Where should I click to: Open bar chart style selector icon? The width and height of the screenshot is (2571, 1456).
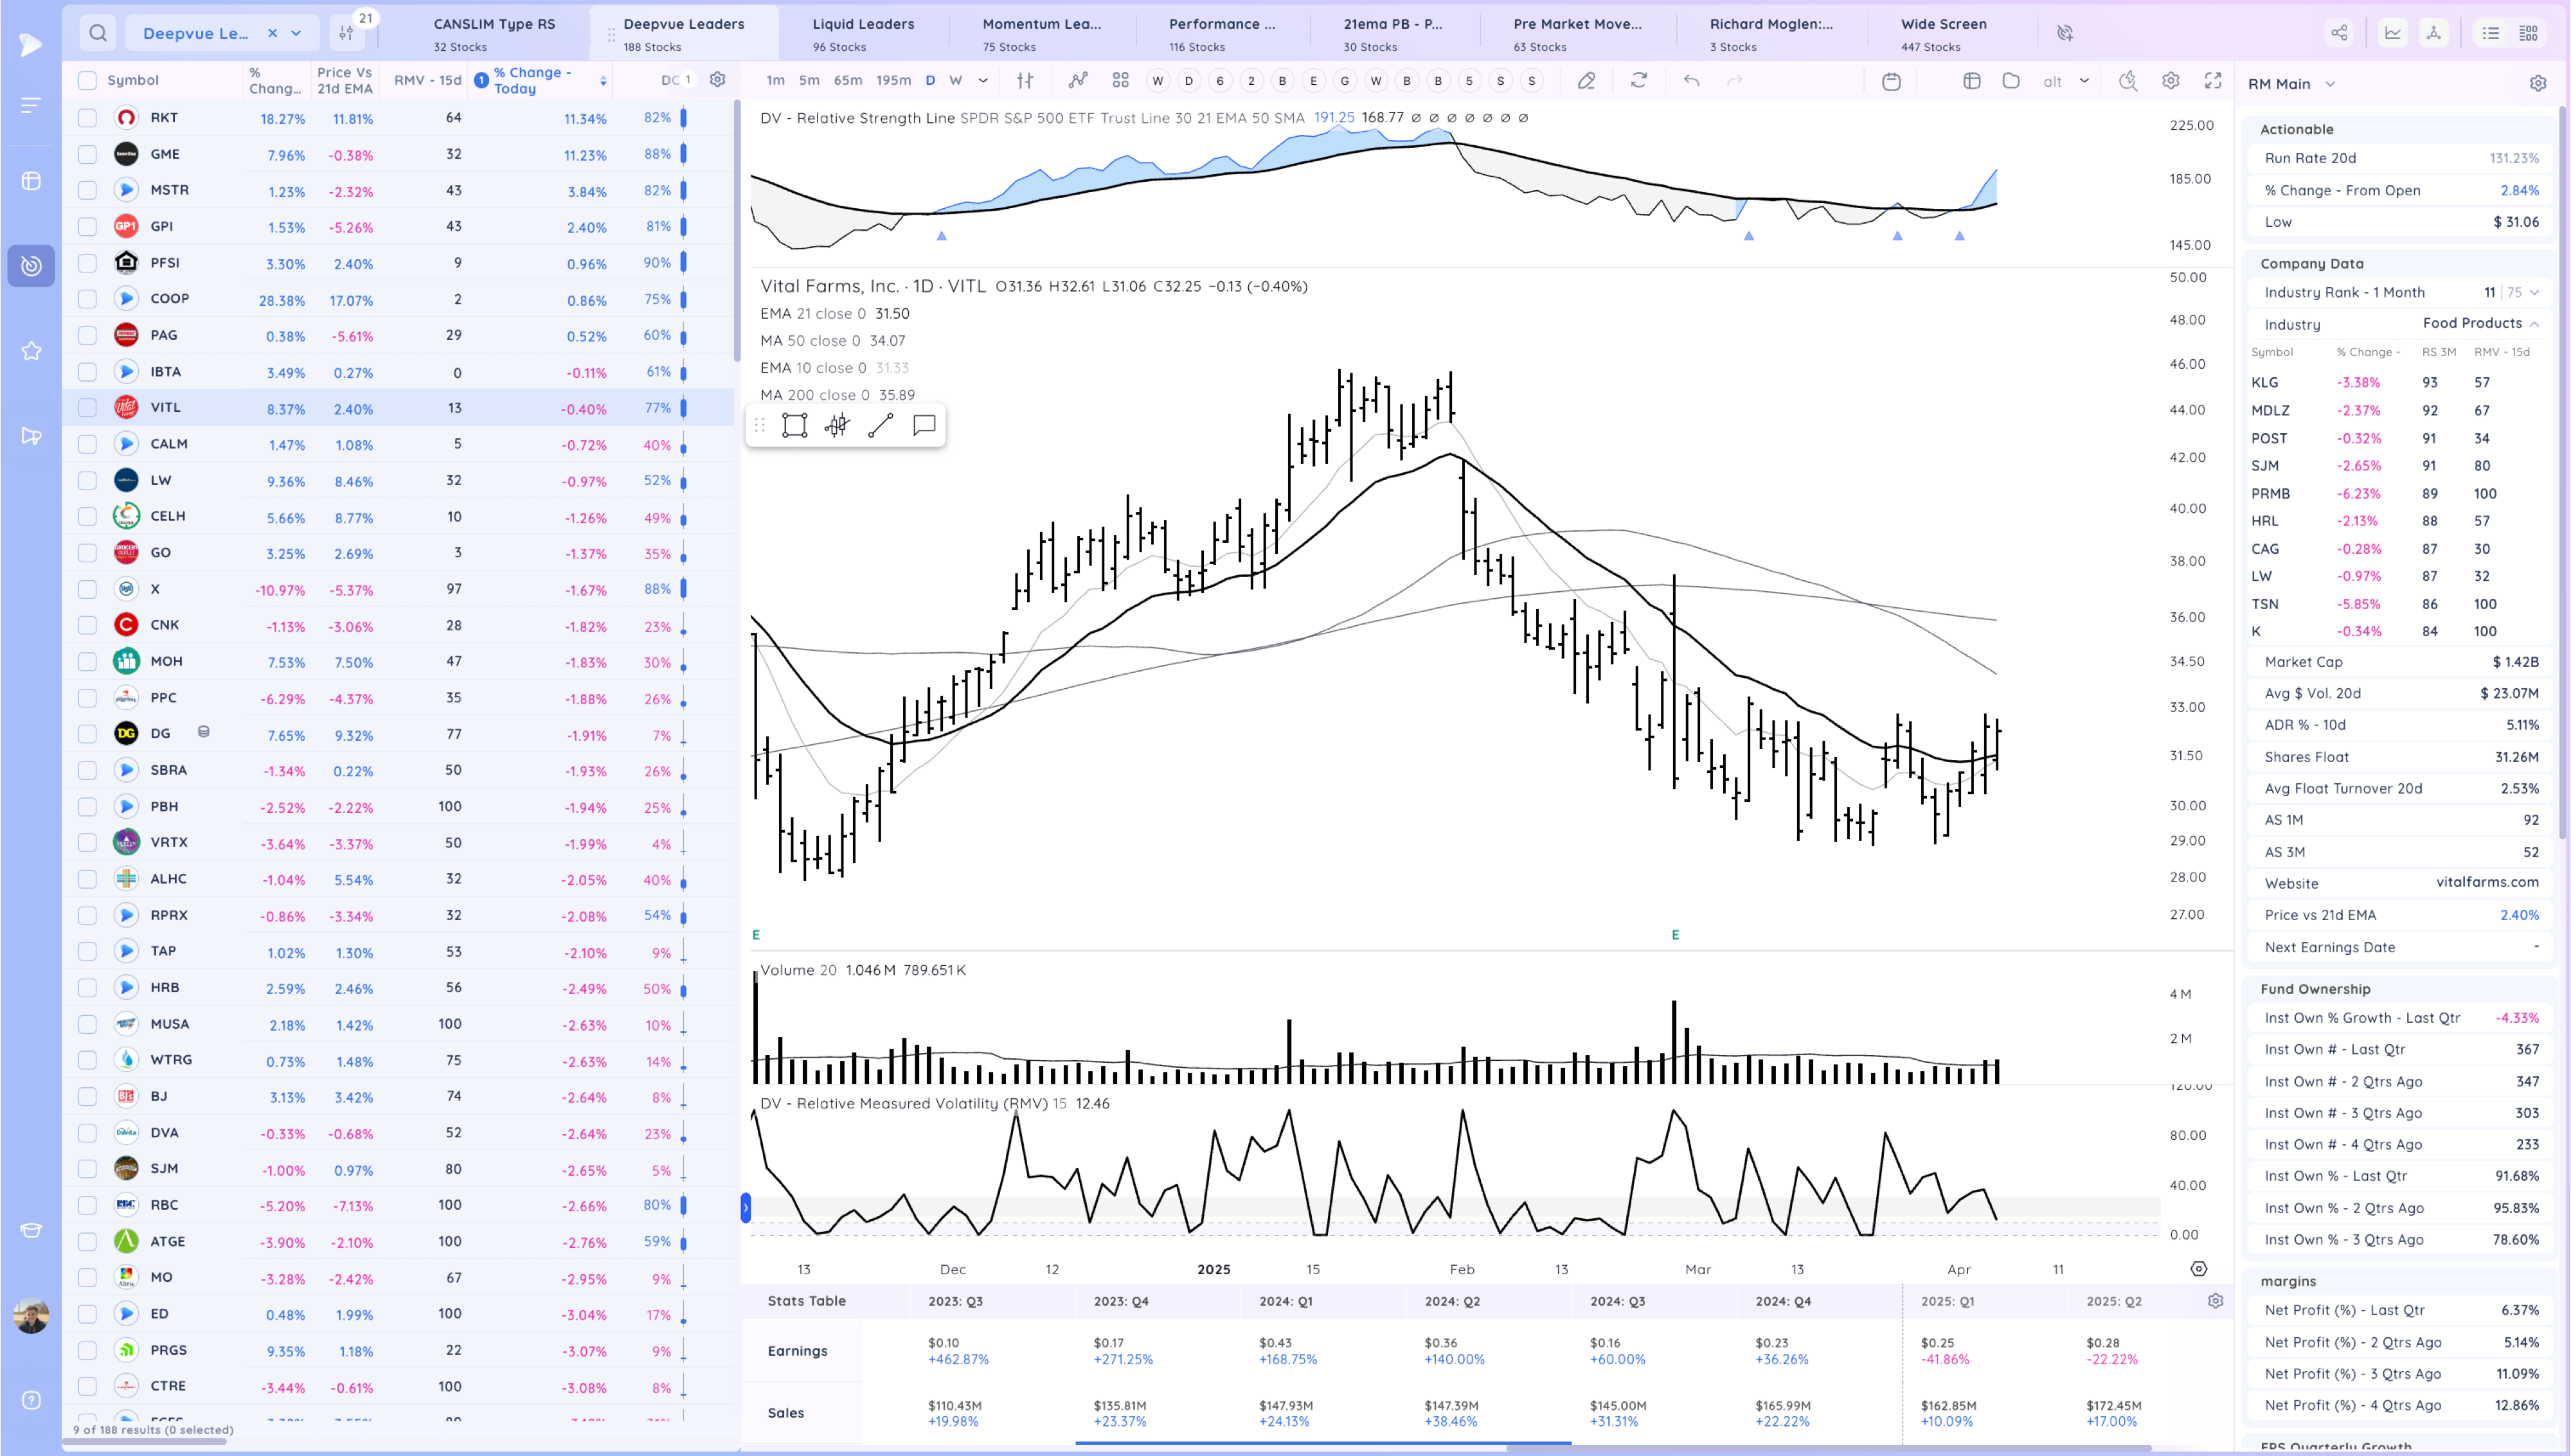1025,80
